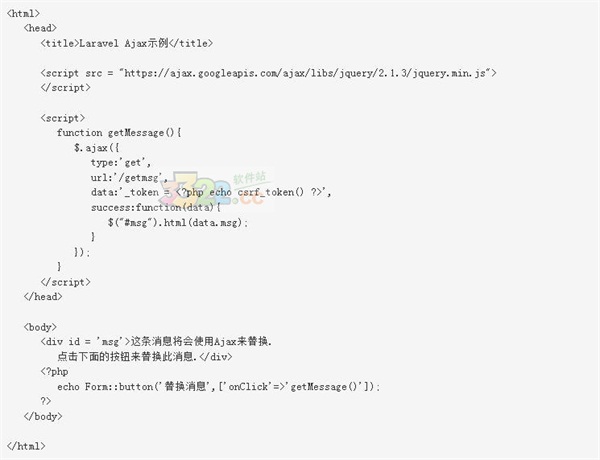Screen dimensions: 600x460
Task: Click the type:'get' line
Action: click(x=121, y=163)
